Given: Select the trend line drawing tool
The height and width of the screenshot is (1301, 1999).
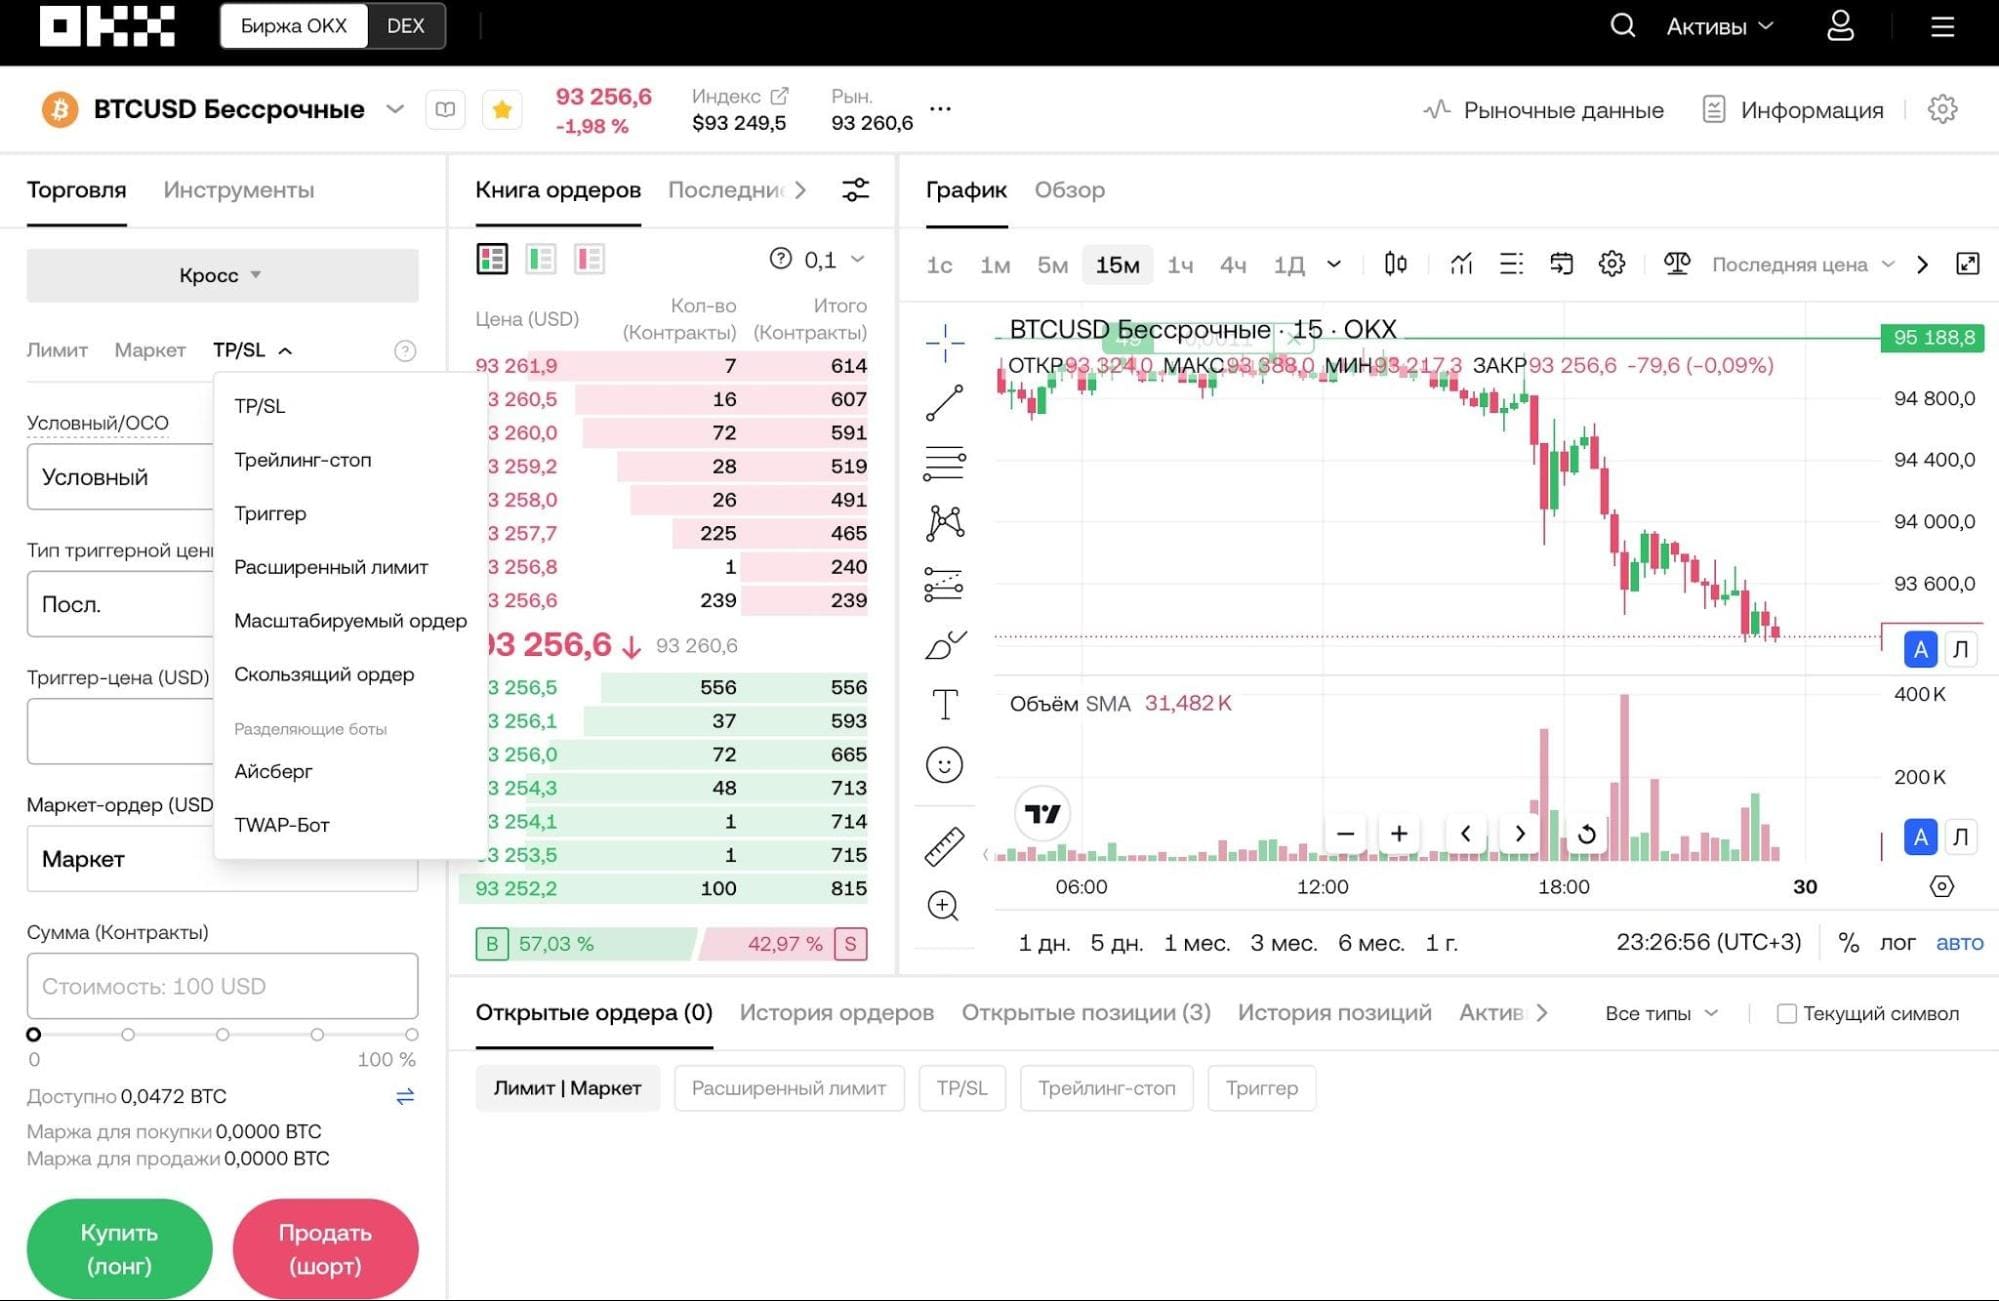Looking at the screenshot, I should [x=944, y=403].
